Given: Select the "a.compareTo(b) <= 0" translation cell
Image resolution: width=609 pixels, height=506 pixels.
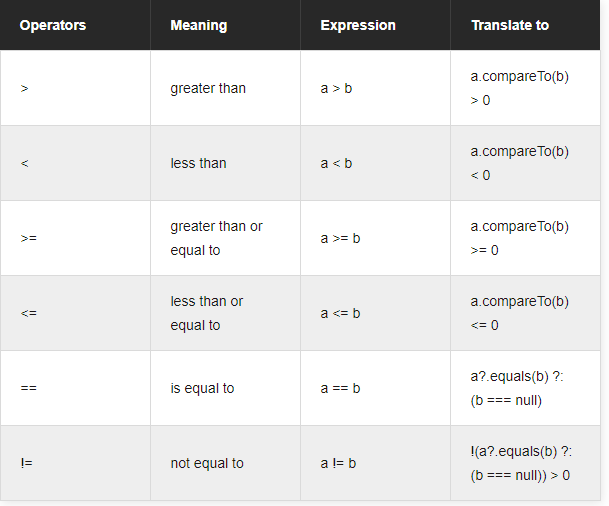Looking at the screenshot, I should coord(519,313).
